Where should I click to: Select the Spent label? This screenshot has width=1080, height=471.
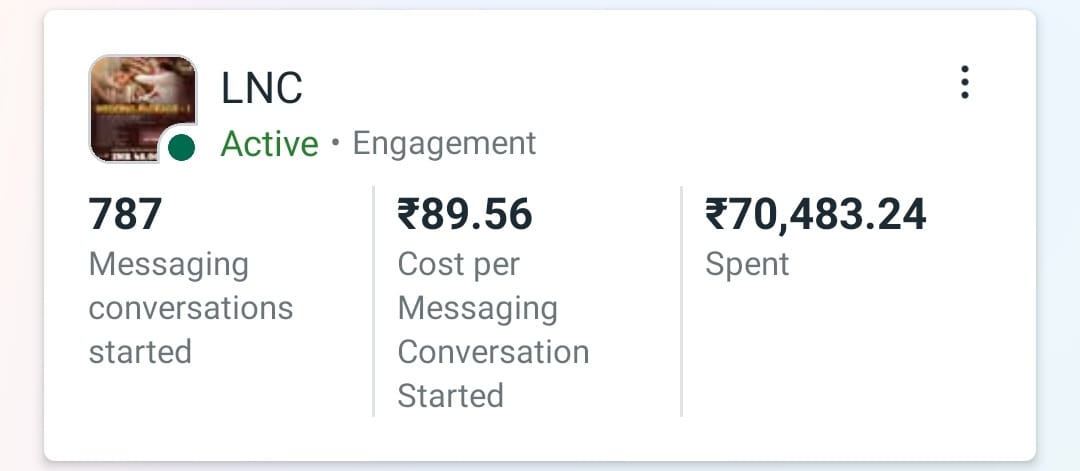[747, 264]
